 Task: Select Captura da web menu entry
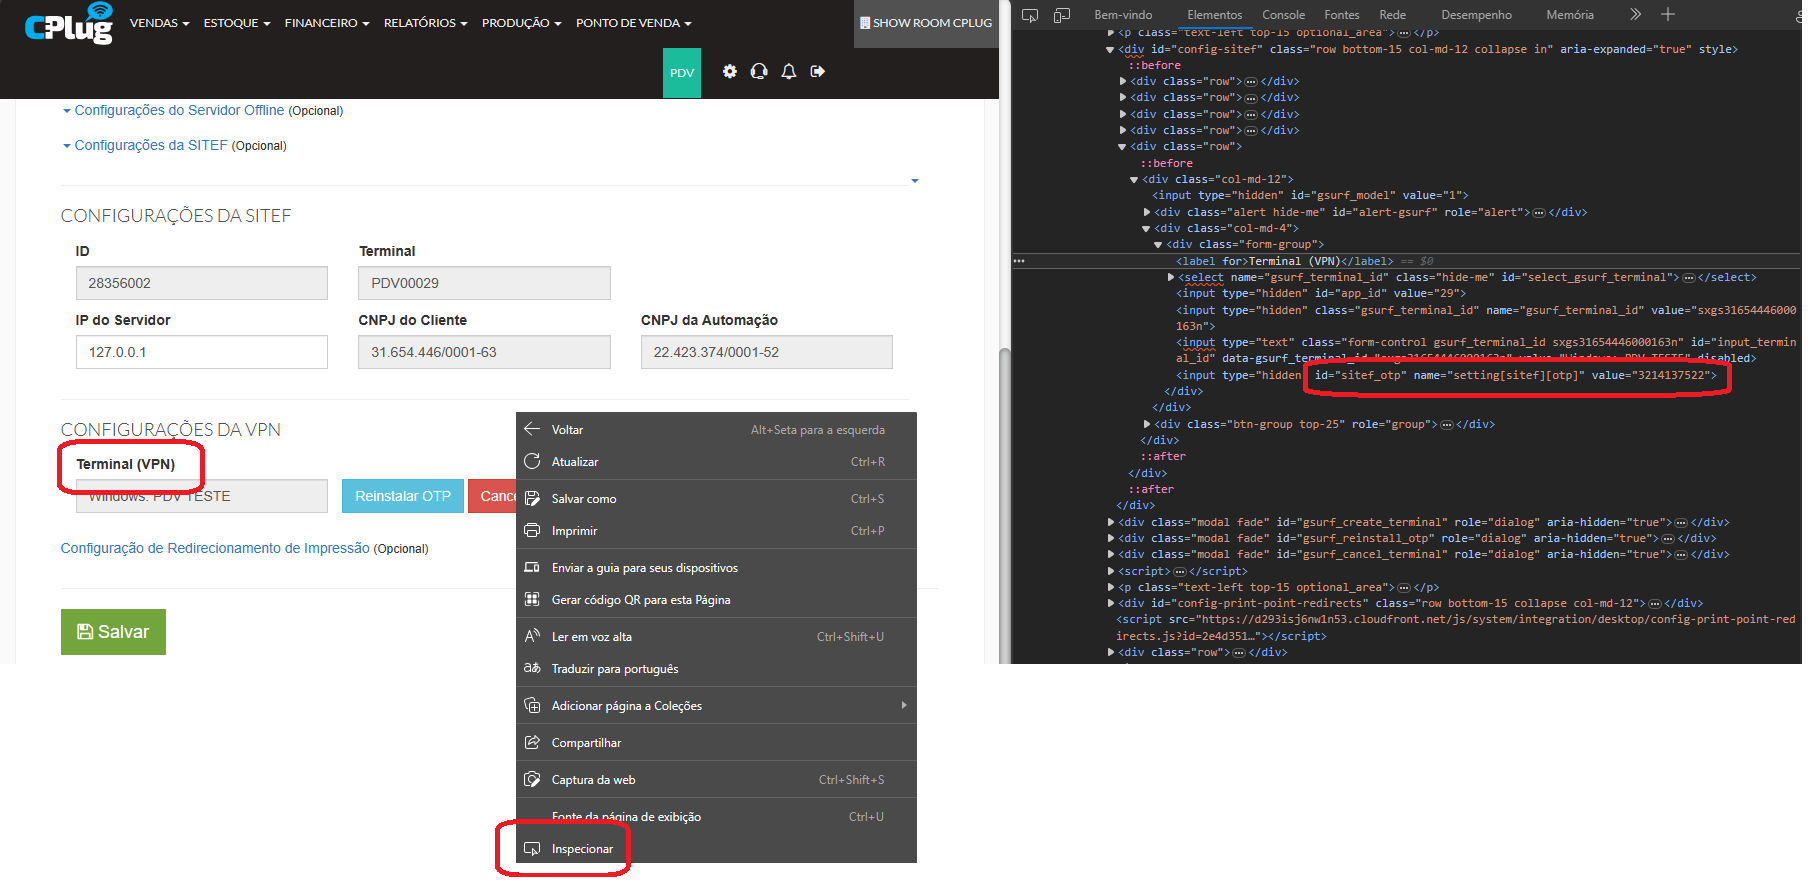pyautogui.click(x=716, y=779)
